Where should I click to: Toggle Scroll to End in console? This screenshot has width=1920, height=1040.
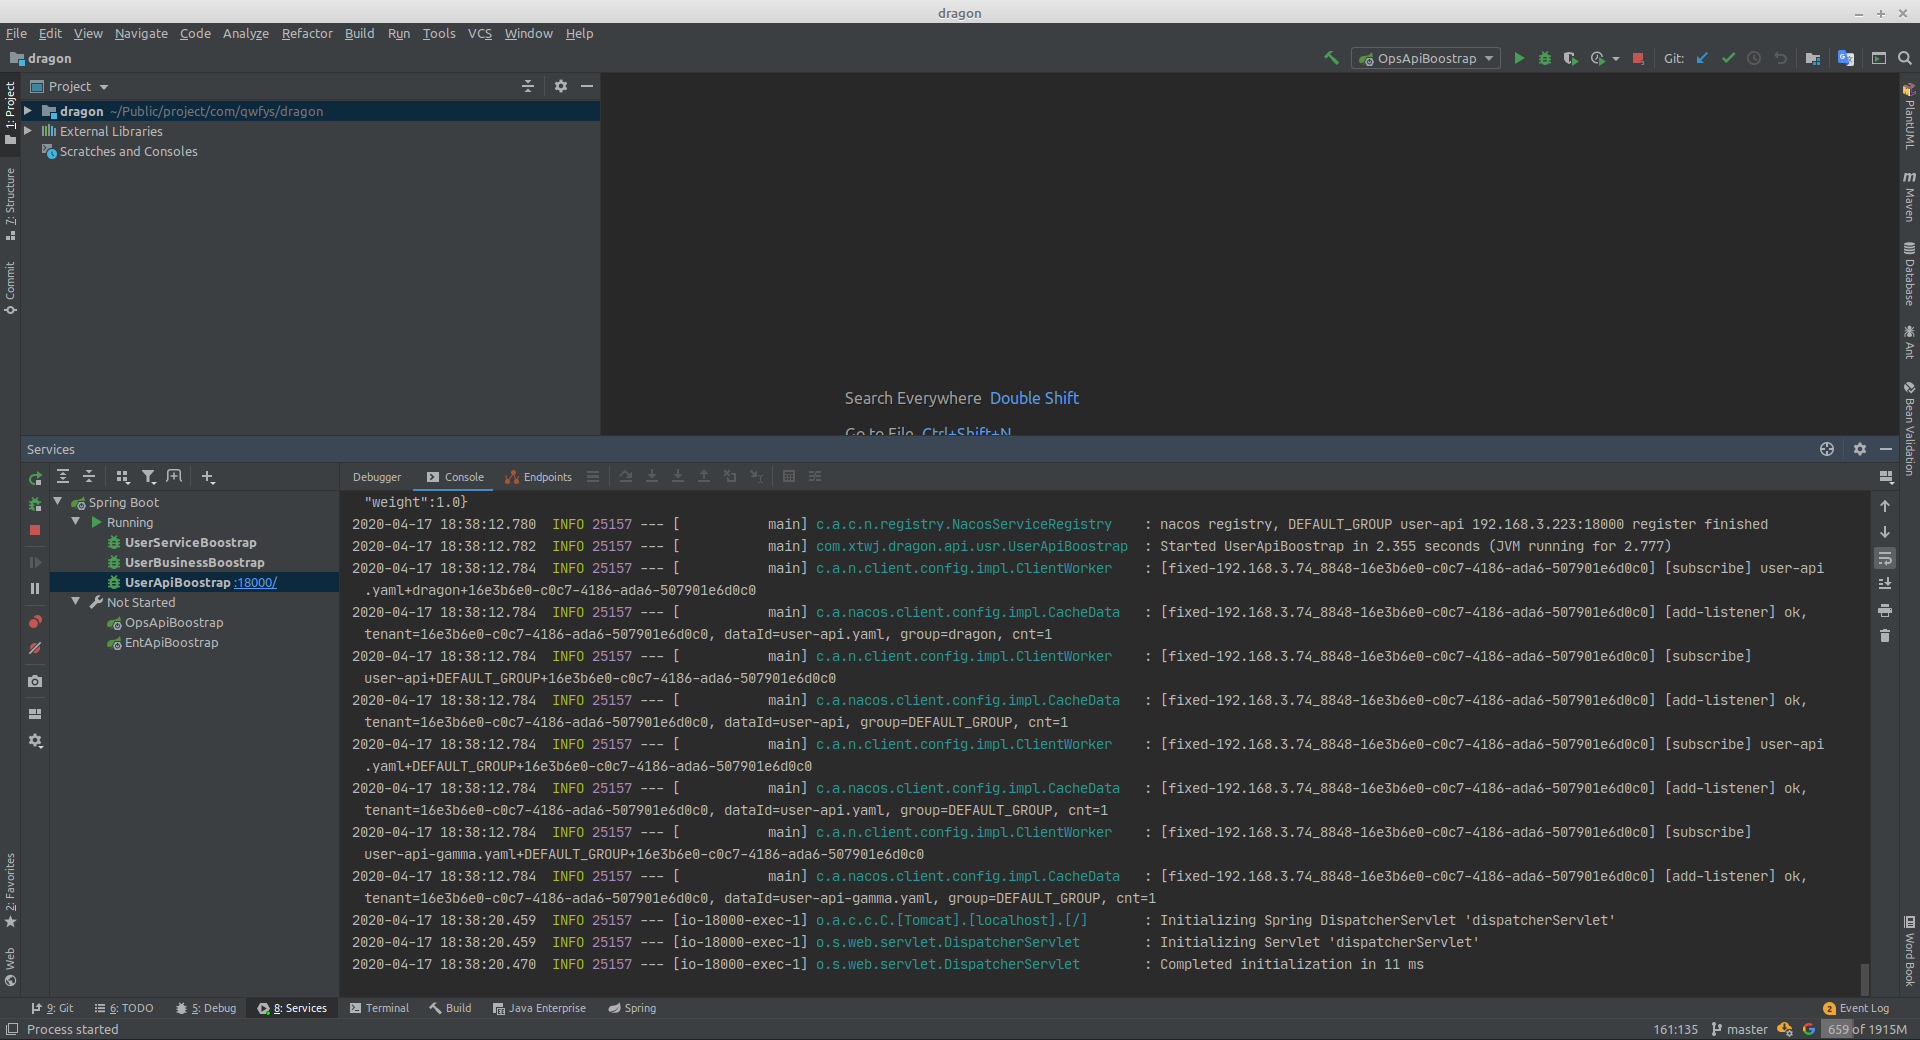point(1885,584)
